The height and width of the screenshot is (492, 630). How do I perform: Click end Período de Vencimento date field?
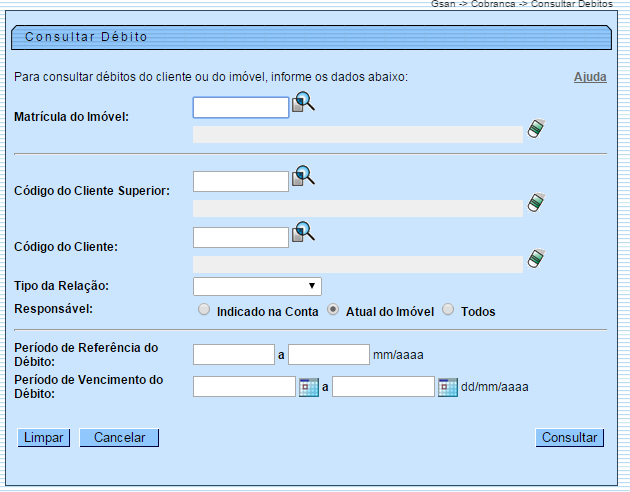383,387
